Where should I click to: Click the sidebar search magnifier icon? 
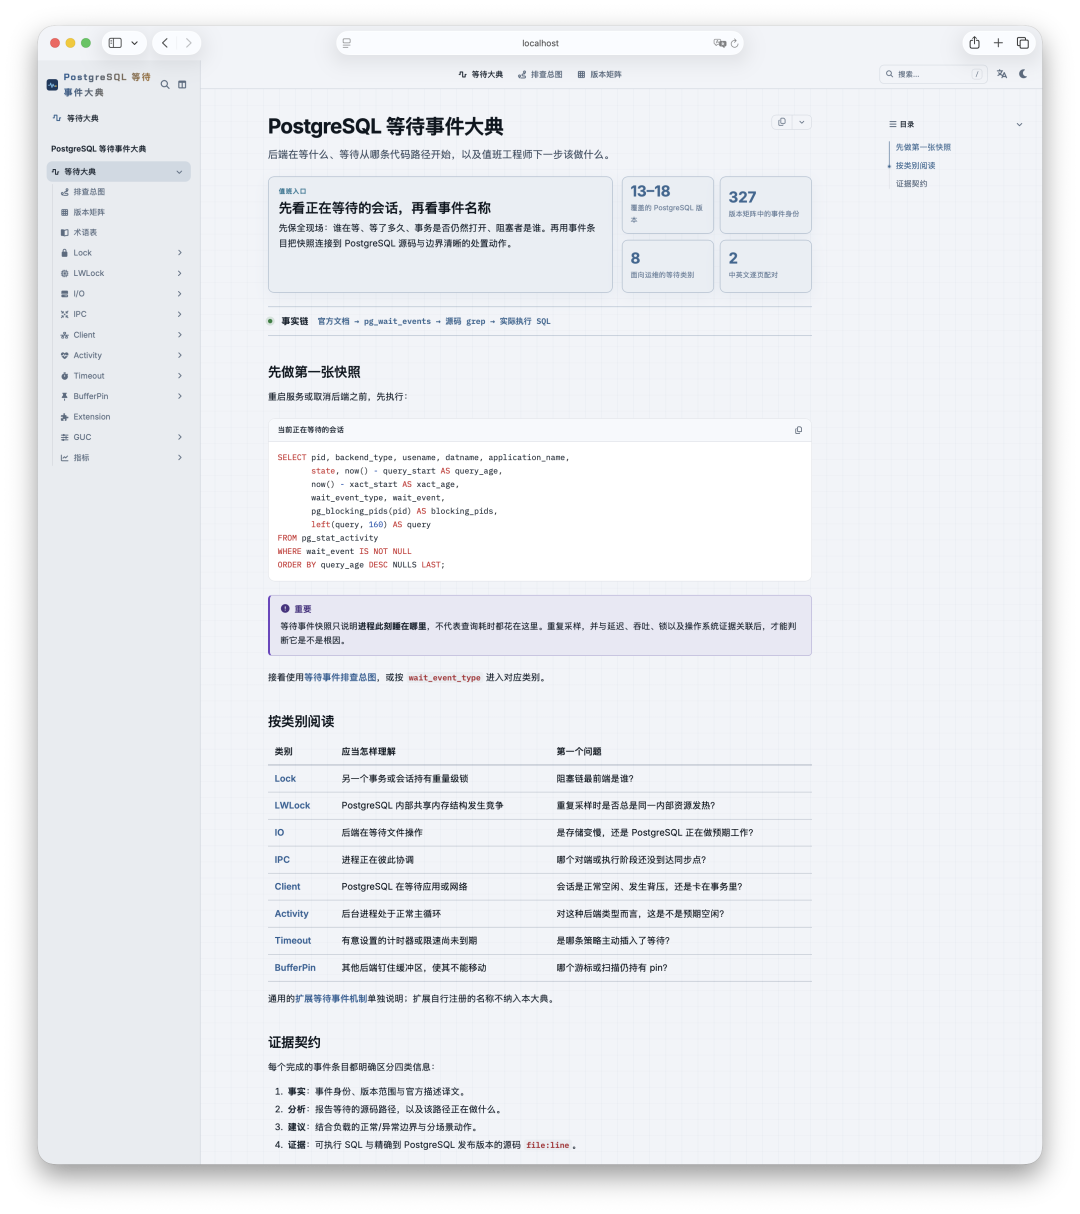[x=165, y=85]
